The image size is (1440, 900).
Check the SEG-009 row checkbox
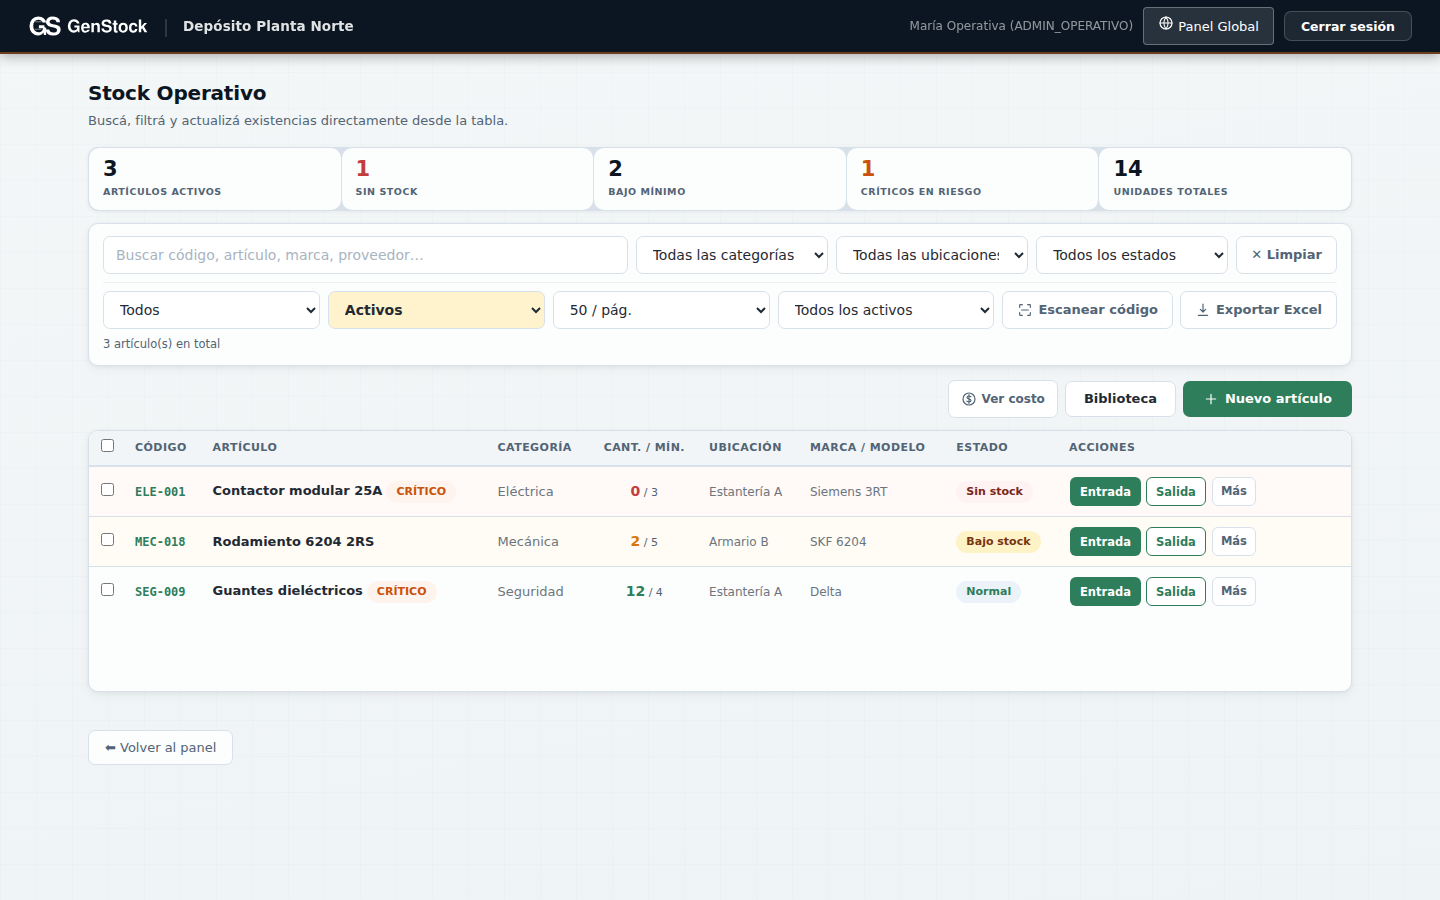click(x=108, y=590)
